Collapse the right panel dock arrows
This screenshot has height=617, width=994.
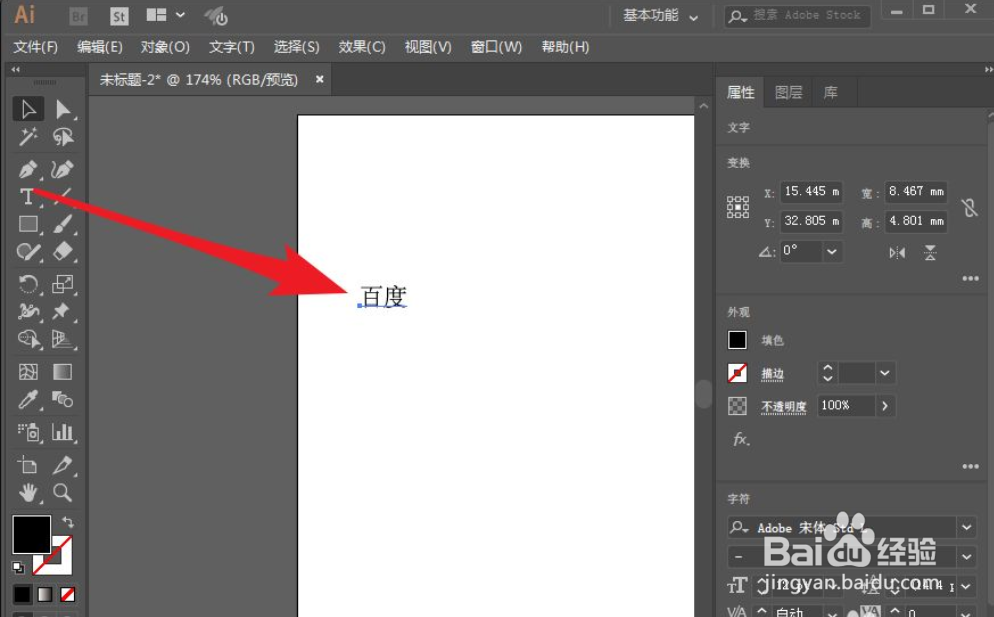pyautogui.click(x=988, y=69)
